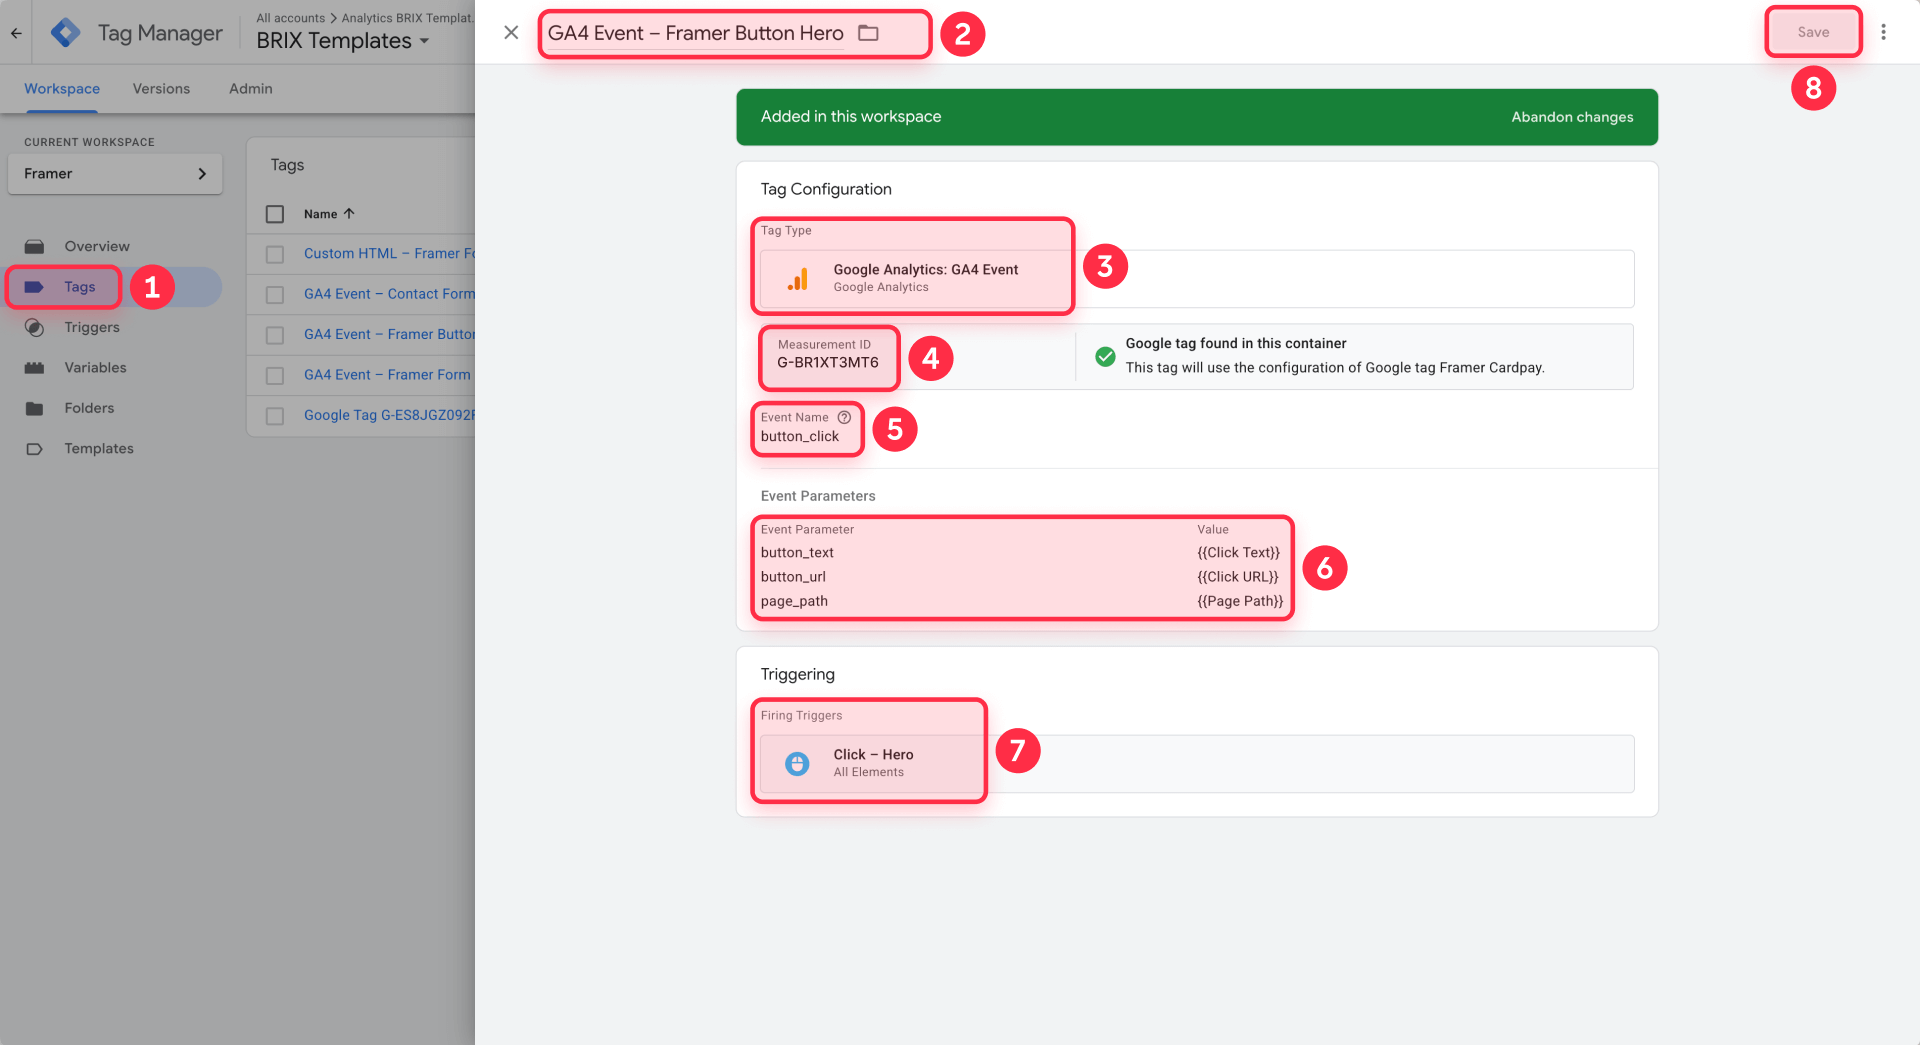This screenshot has width=1920, height=1045.
Task: Open the three-dot more options menu
Action: [x=1883, y=32]
